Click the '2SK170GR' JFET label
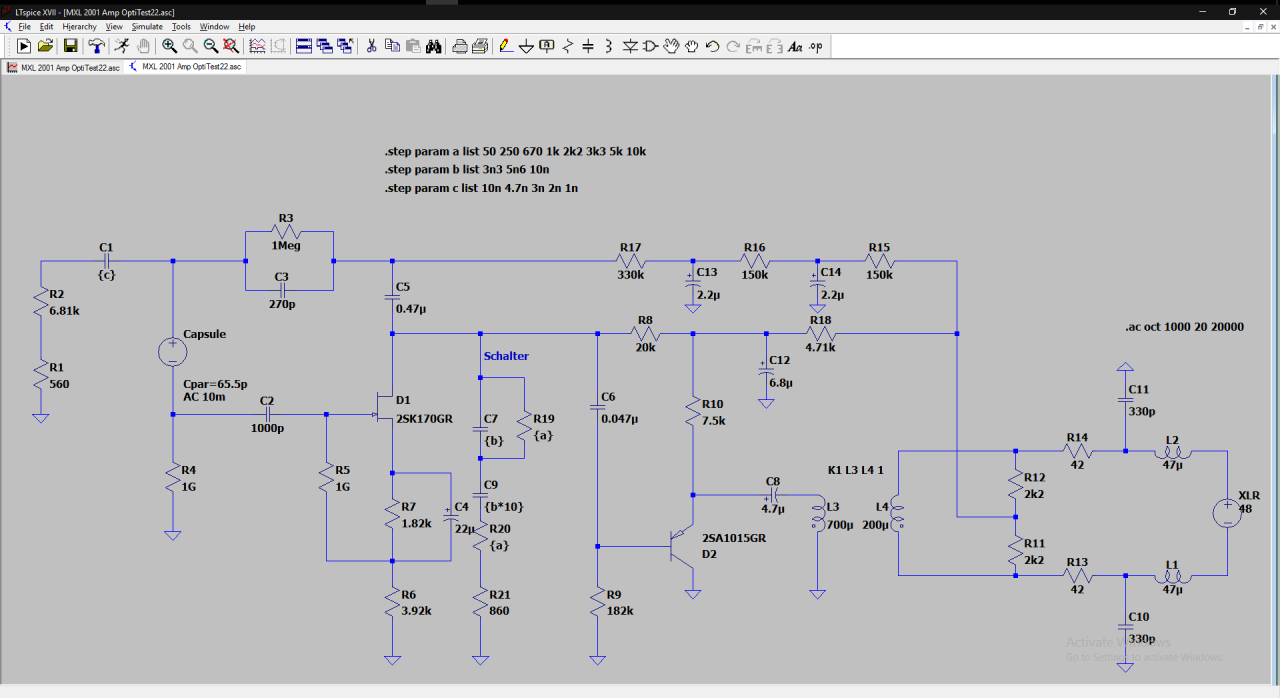Viewport: 1280px width, 698px height. [x=425, y=419]
